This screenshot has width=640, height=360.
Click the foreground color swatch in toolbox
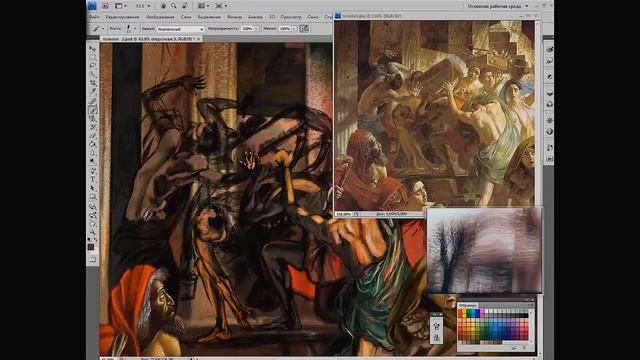click(91, 247)
